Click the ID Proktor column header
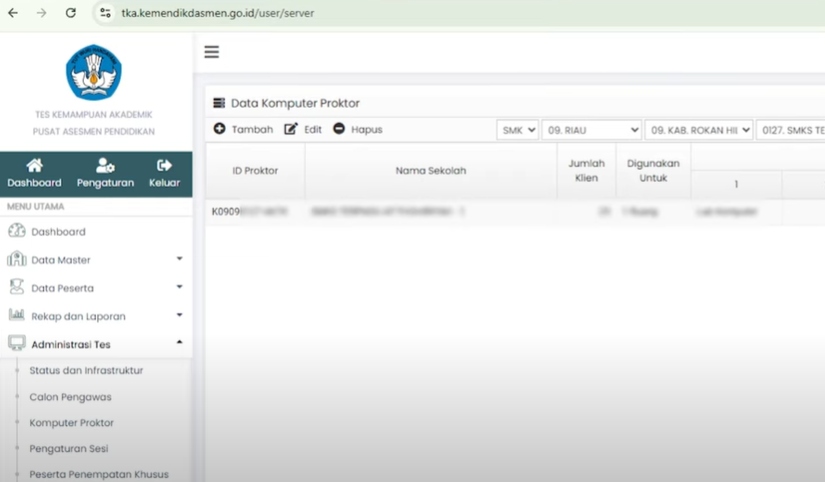This screenshot has width=825, height=482. point(255,170)
